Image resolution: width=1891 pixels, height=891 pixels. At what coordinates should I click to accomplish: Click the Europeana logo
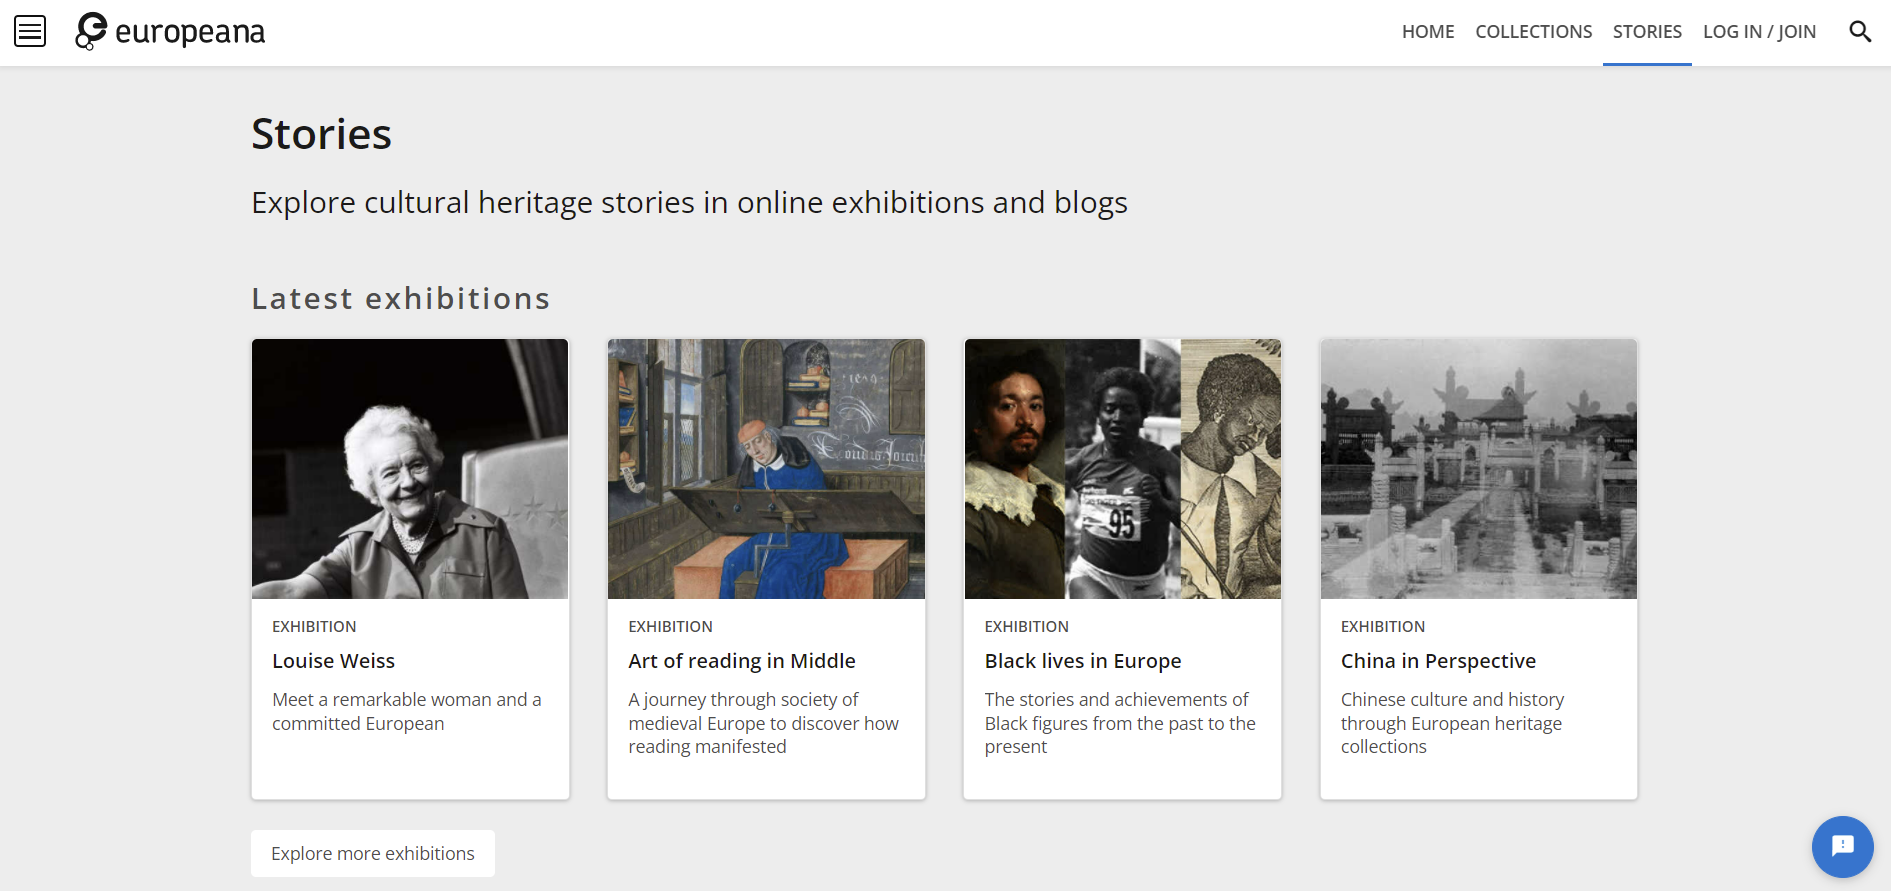tap(171, 32)
